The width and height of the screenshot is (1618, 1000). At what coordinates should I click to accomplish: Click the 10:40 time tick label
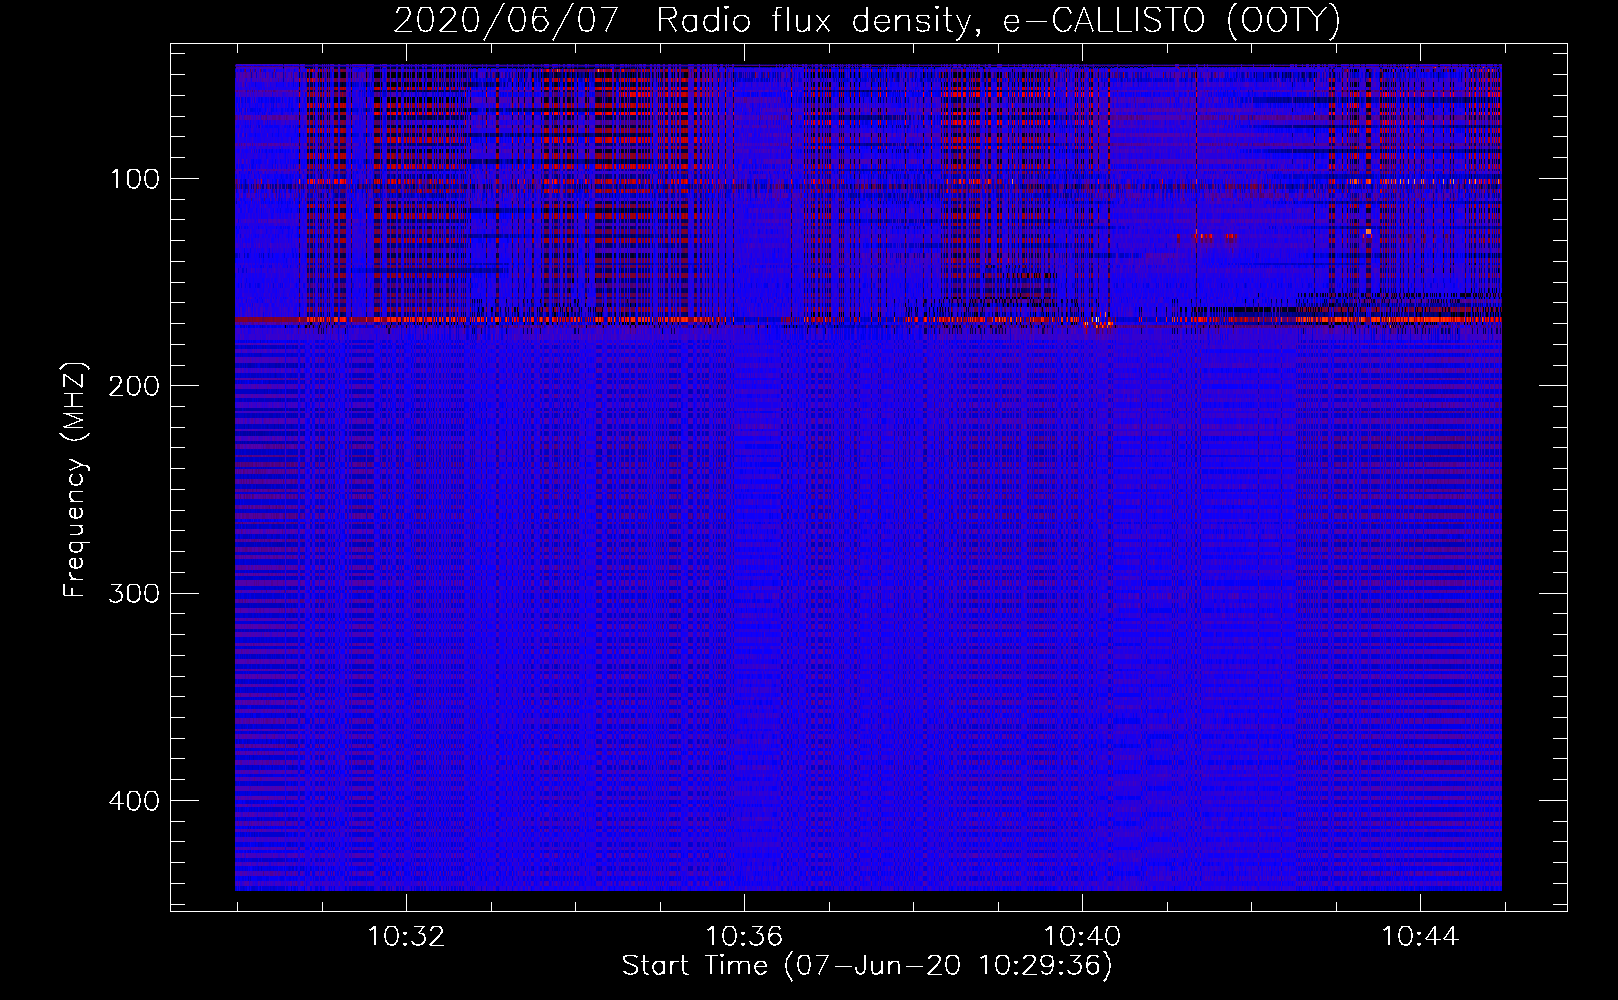[1082, 937]
